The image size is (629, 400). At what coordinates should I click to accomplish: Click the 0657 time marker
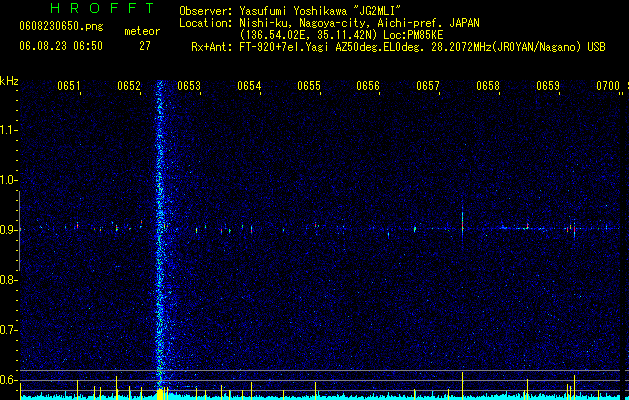click(x=428, y=86)
